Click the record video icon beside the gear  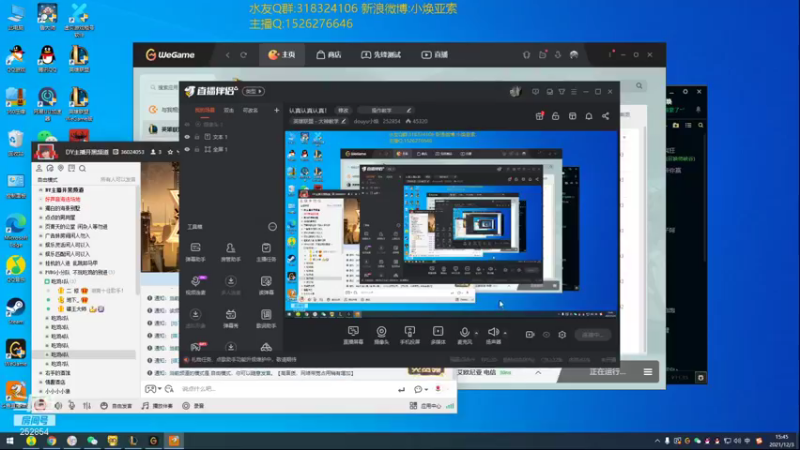(530, 335)
